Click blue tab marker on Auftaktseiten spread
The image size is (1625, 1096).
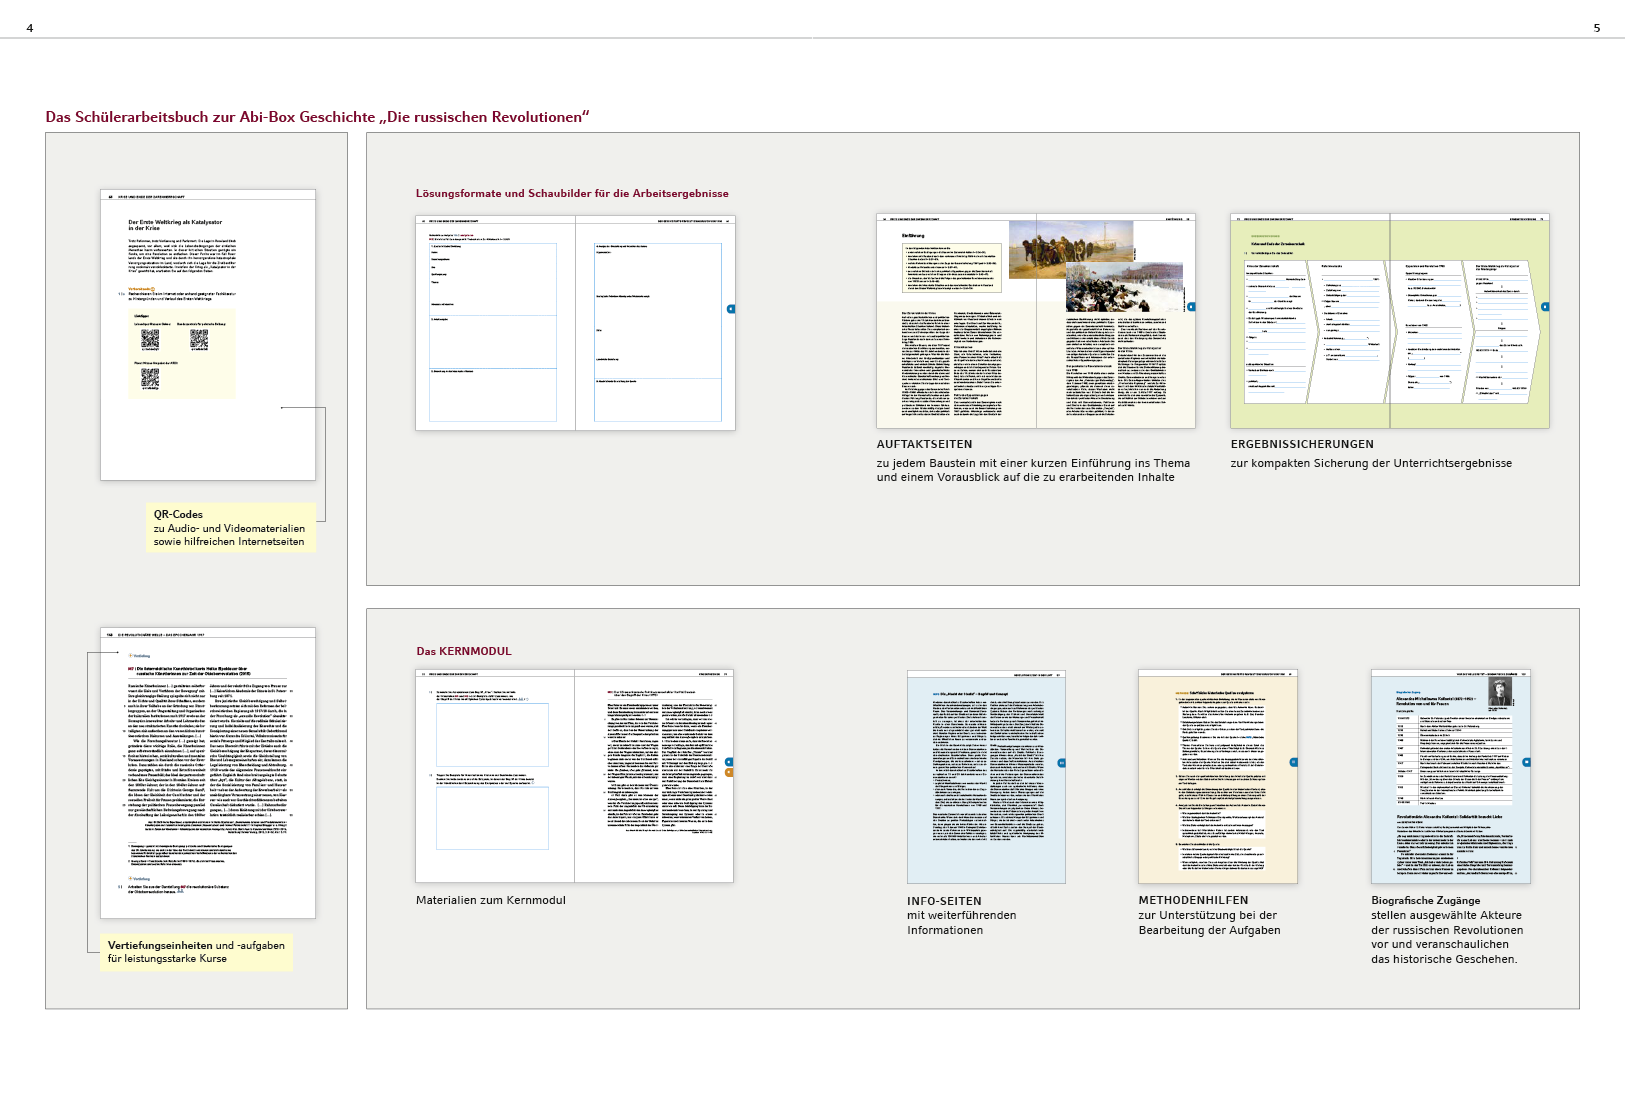(x=1190, y=307)
